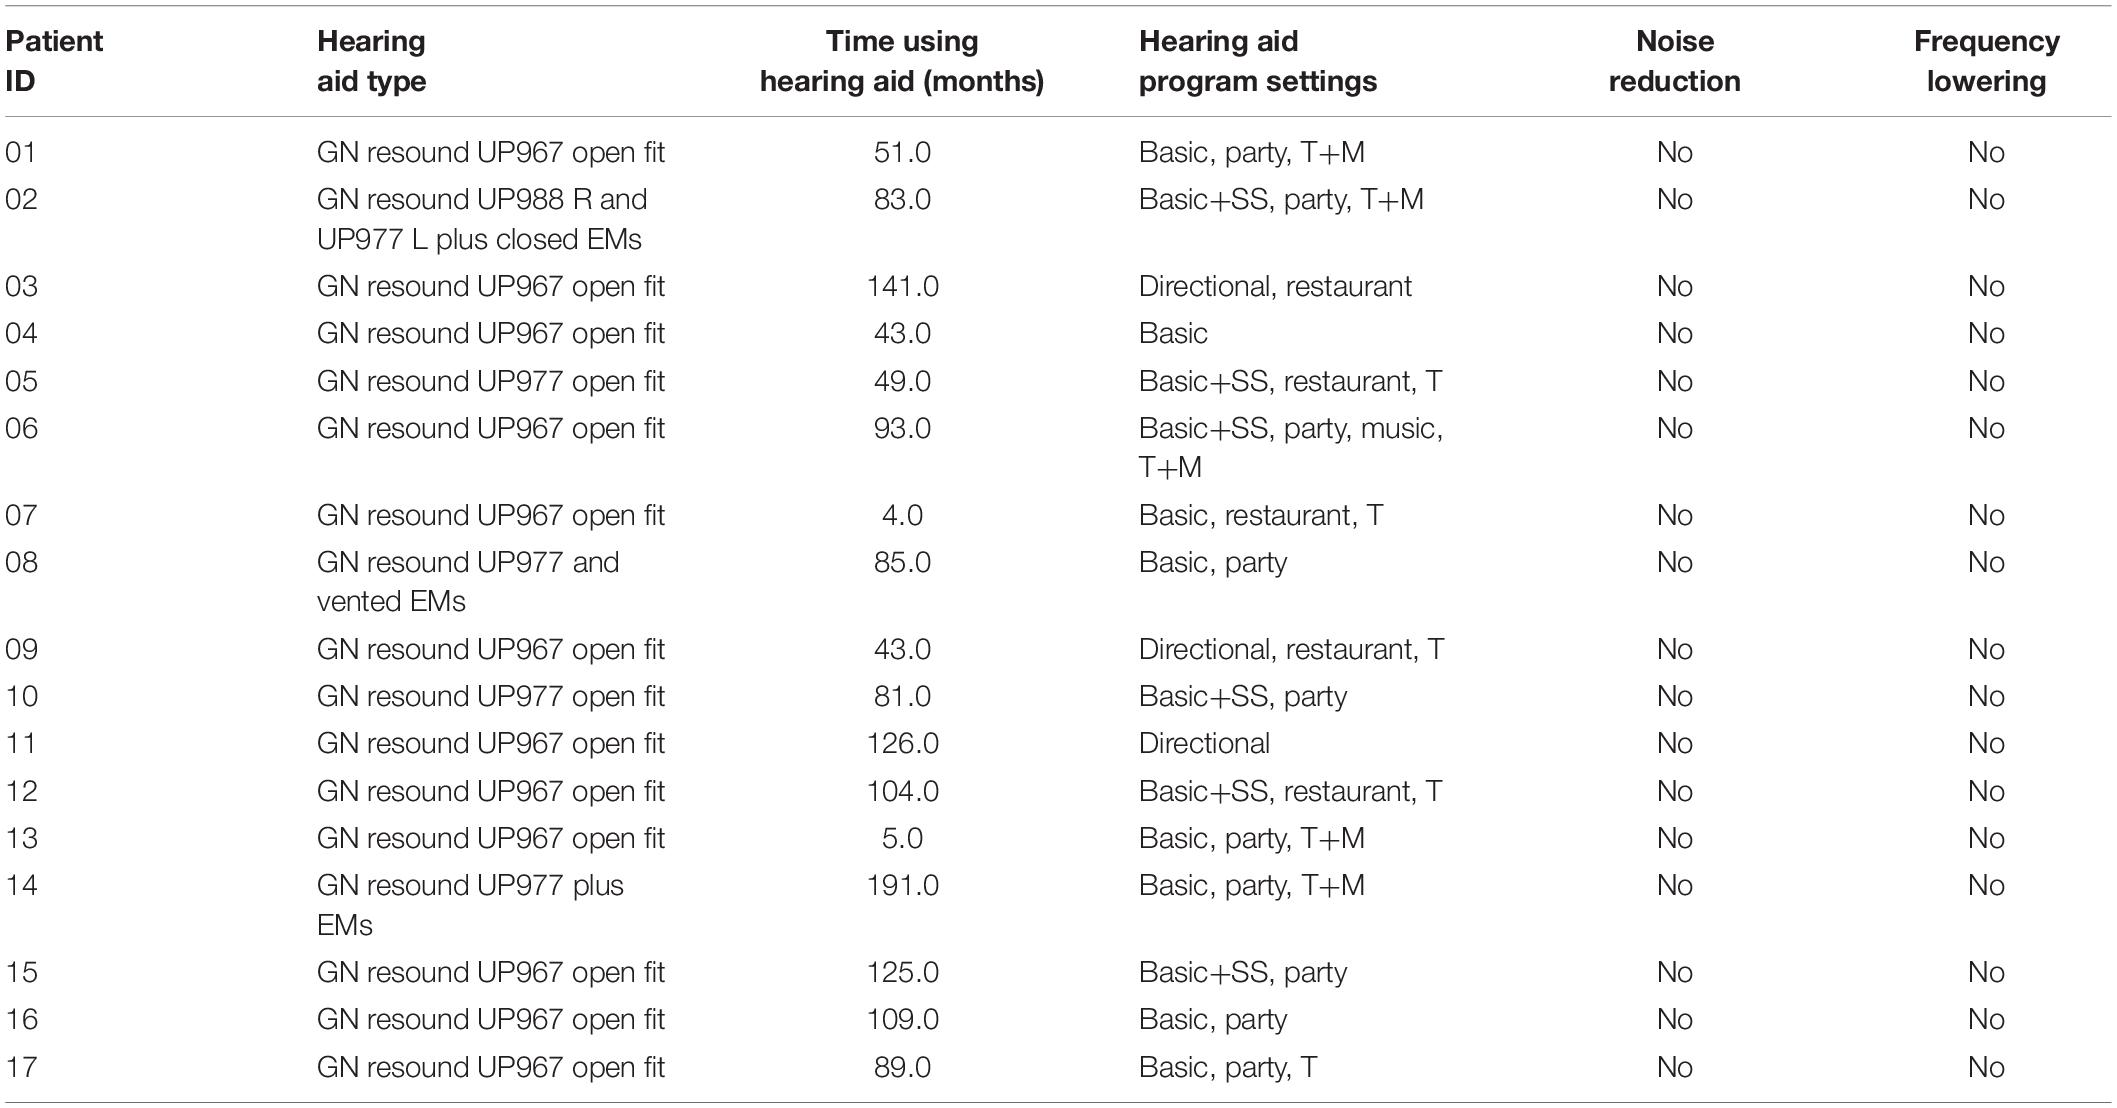Select the 'vented EMs' text for patient 08
Screen dimensions: 2117x1108
coord(391,602)
